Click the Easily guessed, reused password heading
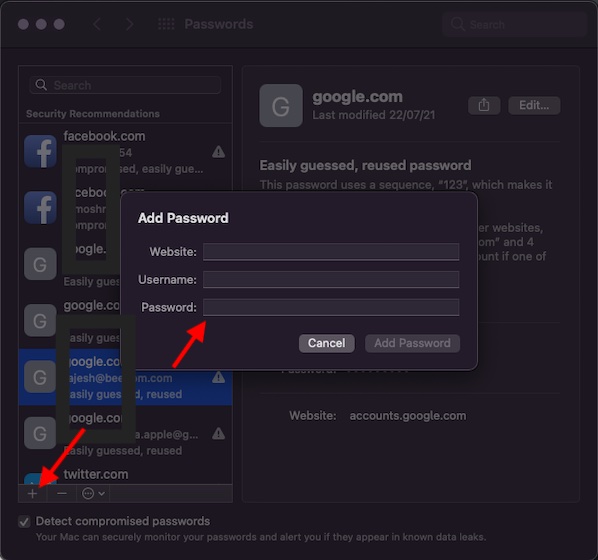This screenshot has height=560, width=598. click(365, 165)
